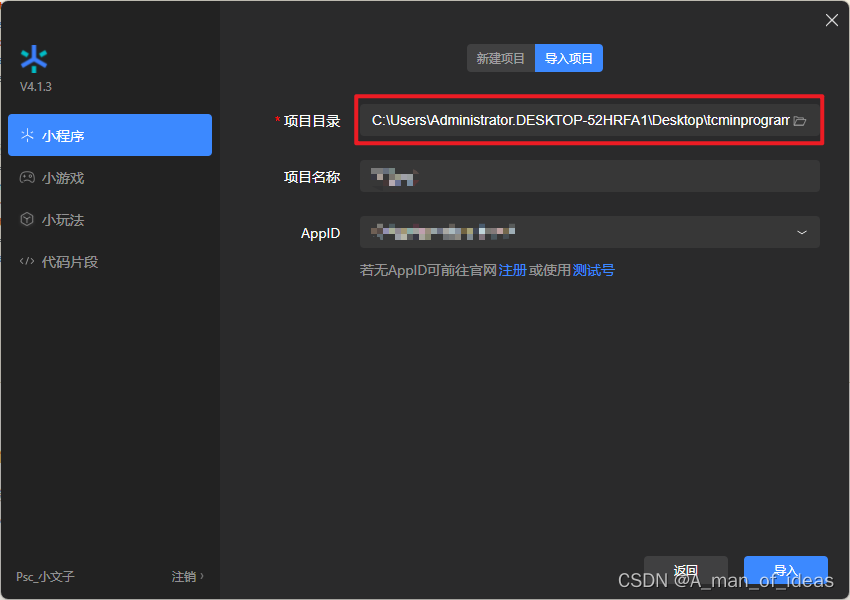Click the 小程序 spark icon
Image resolution: width=850 pixels, height=600 pixels.
tap(27, 135)
